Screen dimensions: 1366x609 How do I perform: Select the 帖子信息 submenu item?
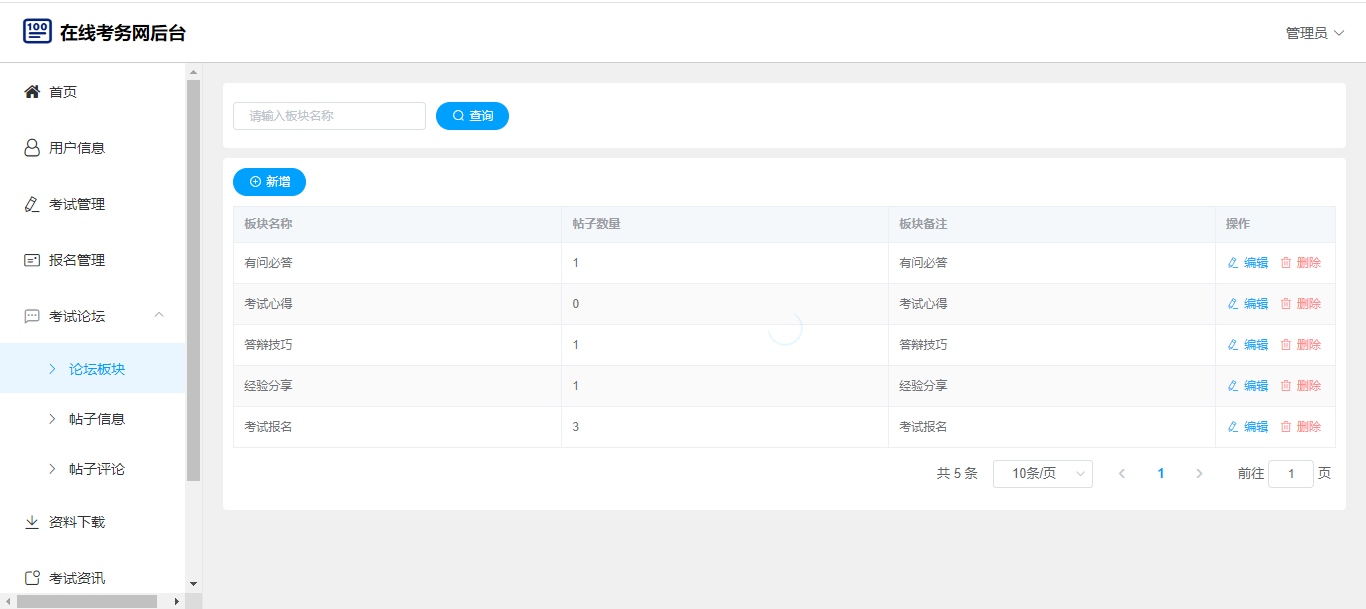coord(93,419)
